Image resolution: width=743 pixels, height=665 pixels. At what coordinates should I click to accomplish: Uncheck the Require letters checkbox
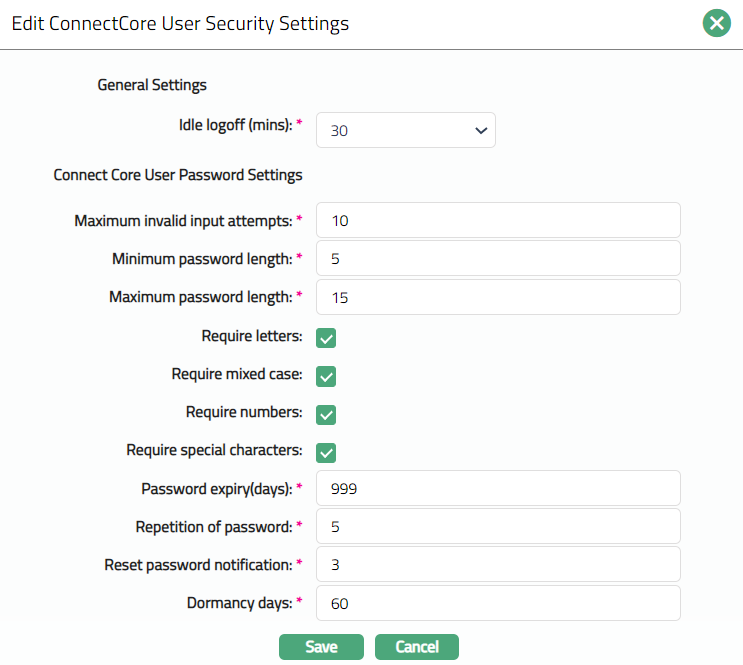point(326,338)
